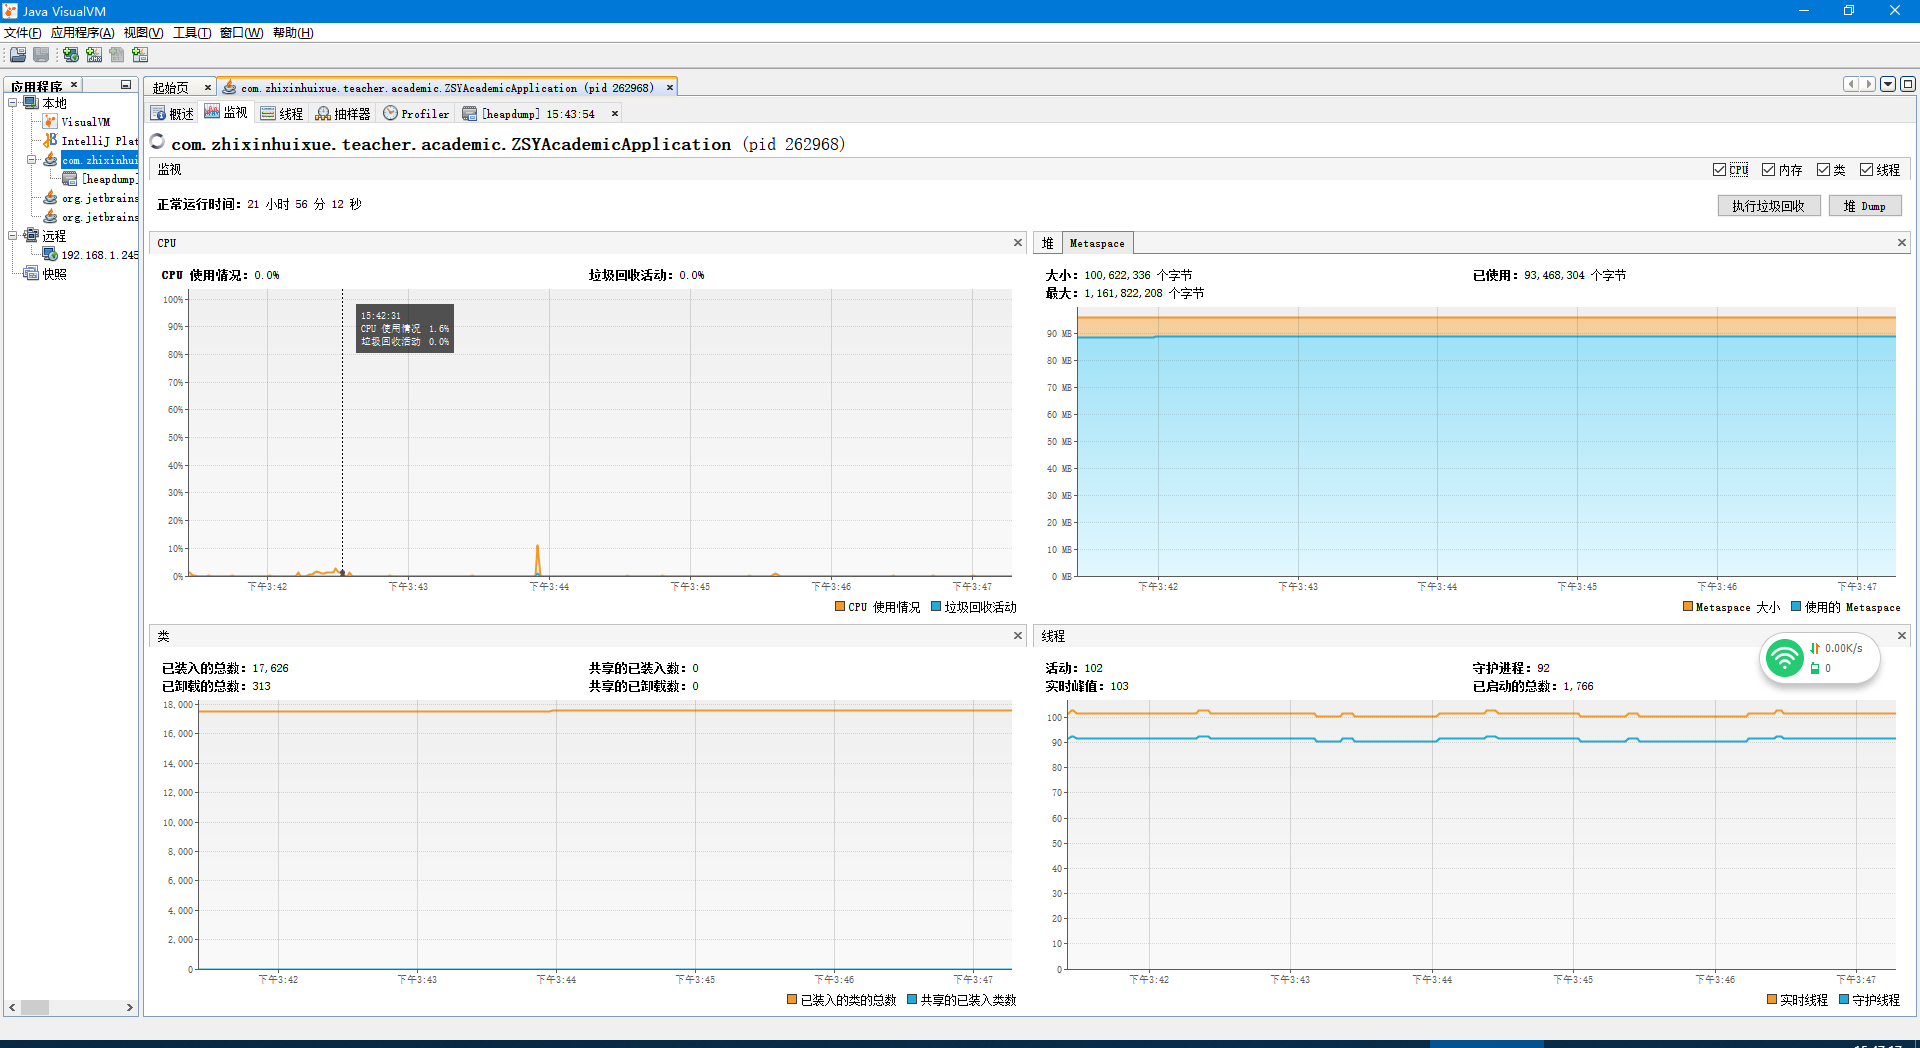The image size is (1920, 1048).
Task: Switch to the 线程 threads tab
Action: (x=282, y=114)
